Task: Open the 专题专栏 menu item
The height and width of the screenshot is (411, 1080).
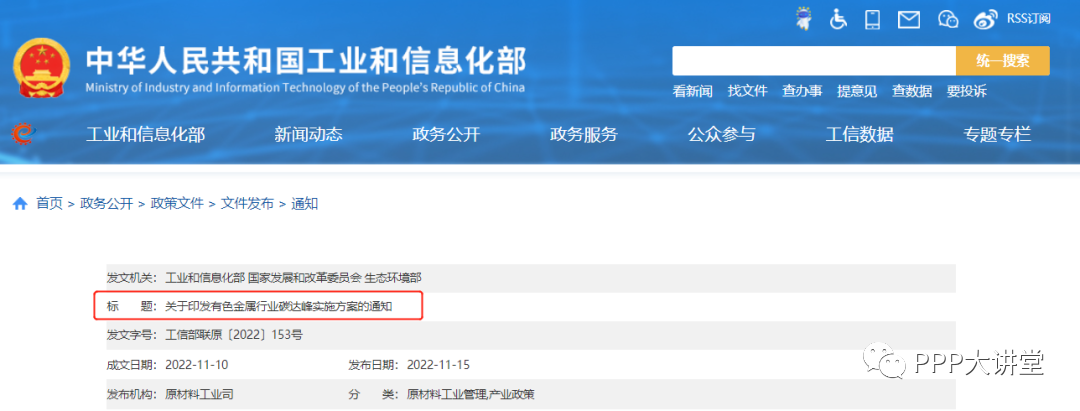Action: pyautogui.click(x=997, y=135)
